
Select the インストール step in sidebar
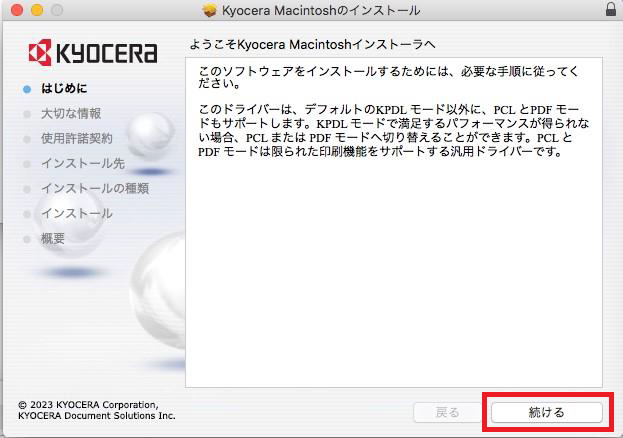76,213
